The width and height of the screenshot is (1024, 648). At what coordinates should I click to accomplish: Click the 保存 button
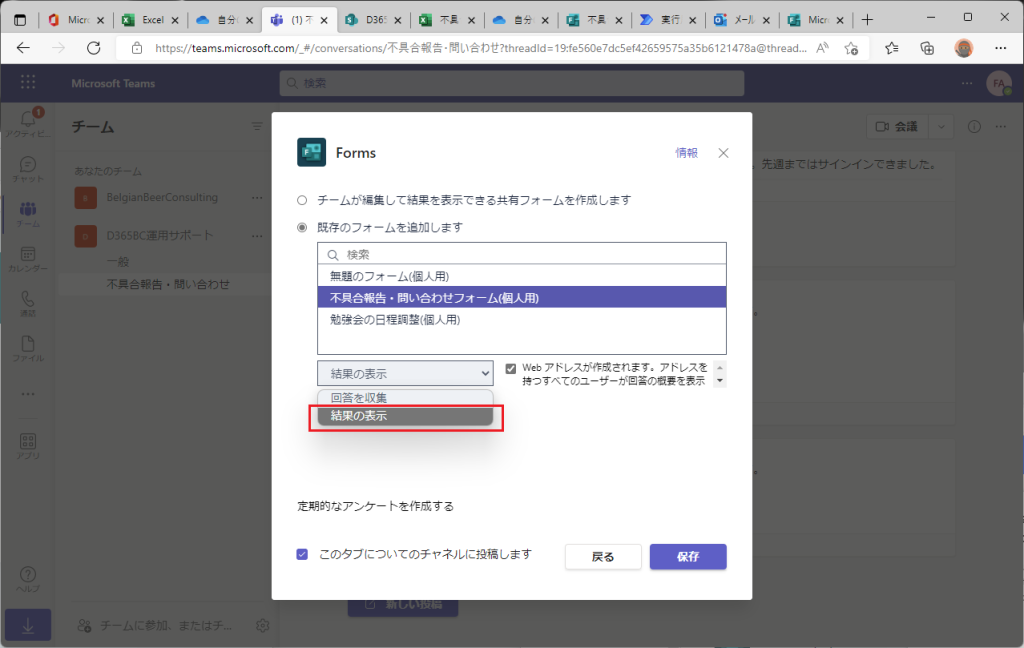click(x=688, y=557)
